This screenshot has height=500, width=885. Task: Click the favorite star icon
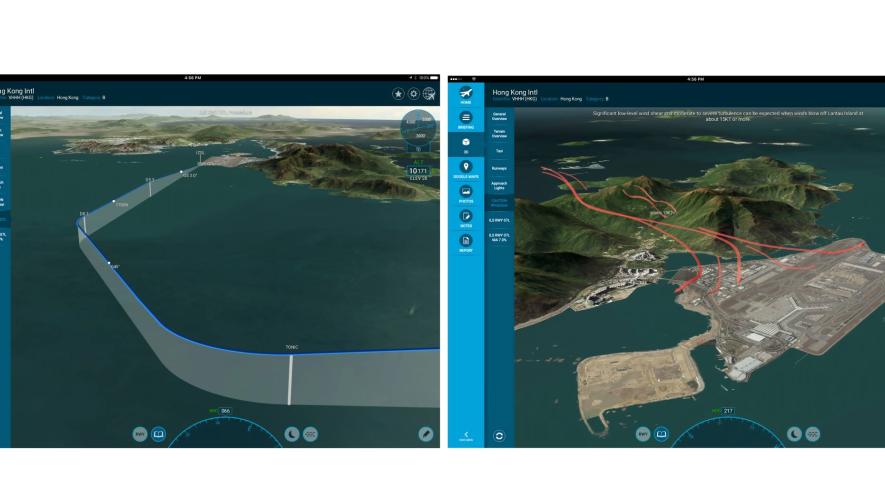[398, 93]
